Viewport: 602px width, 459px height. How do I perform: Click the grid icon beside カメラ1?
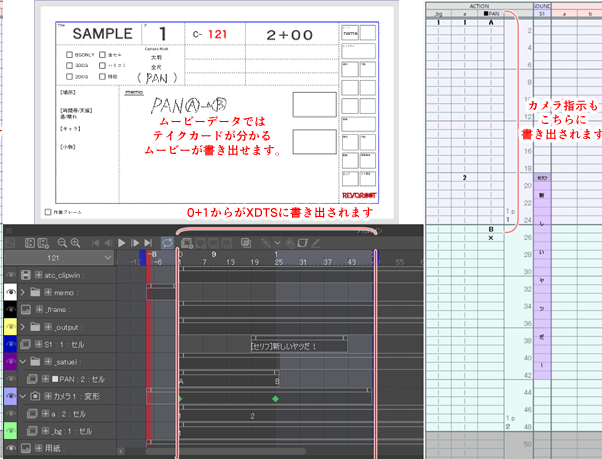click(x=48, y=396)
